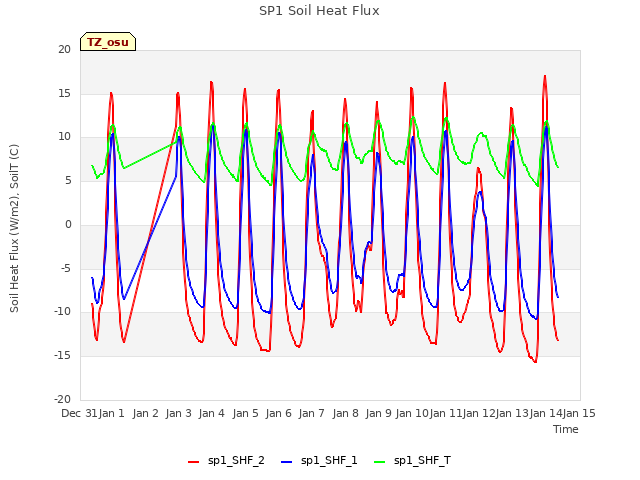Click the blue sp1_SHF_1 legend swatch
Image resolution: width=640 pixels, height=480 pixels.
point(287,462)
